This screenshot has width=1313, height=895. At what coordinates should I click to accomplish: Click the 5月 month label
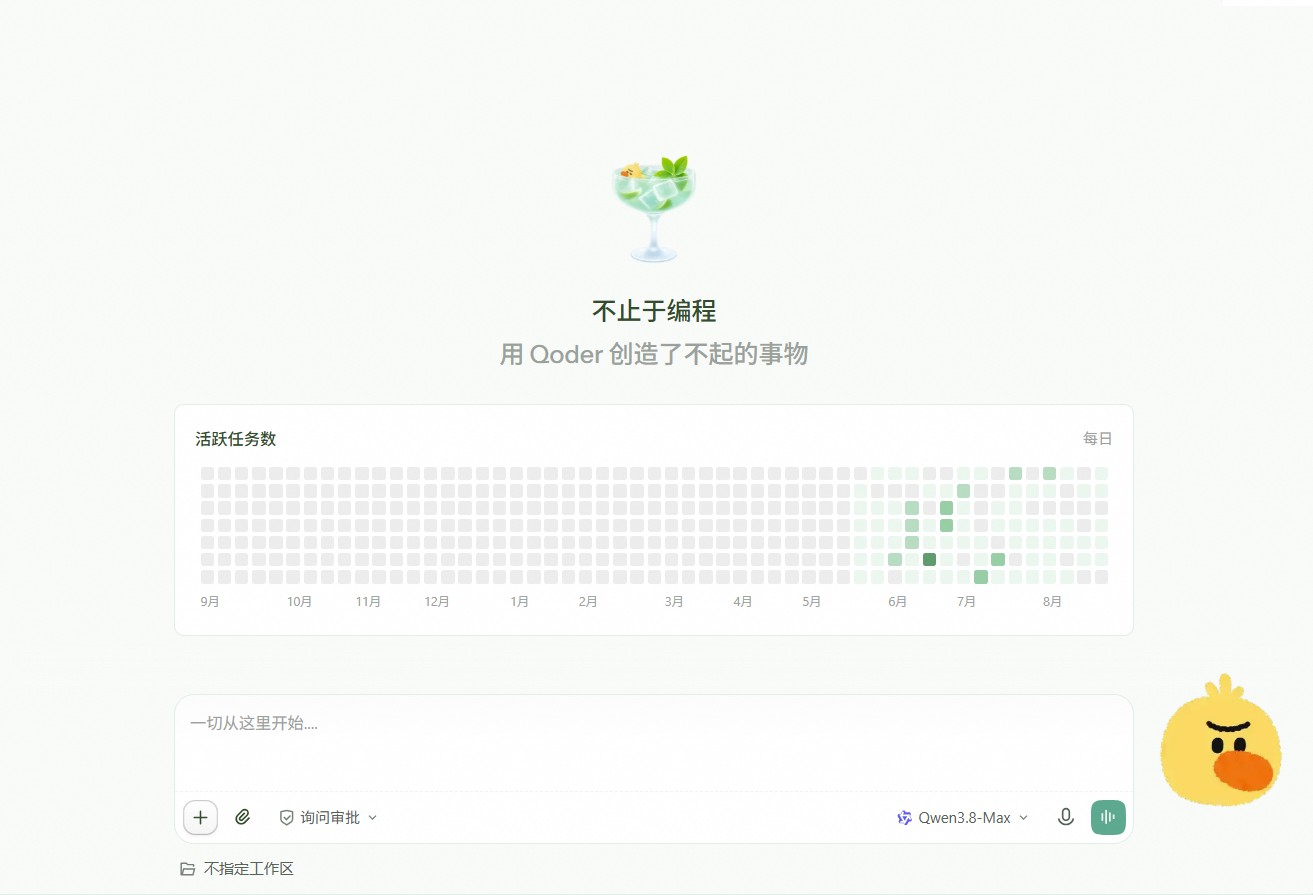pos(811,601)
